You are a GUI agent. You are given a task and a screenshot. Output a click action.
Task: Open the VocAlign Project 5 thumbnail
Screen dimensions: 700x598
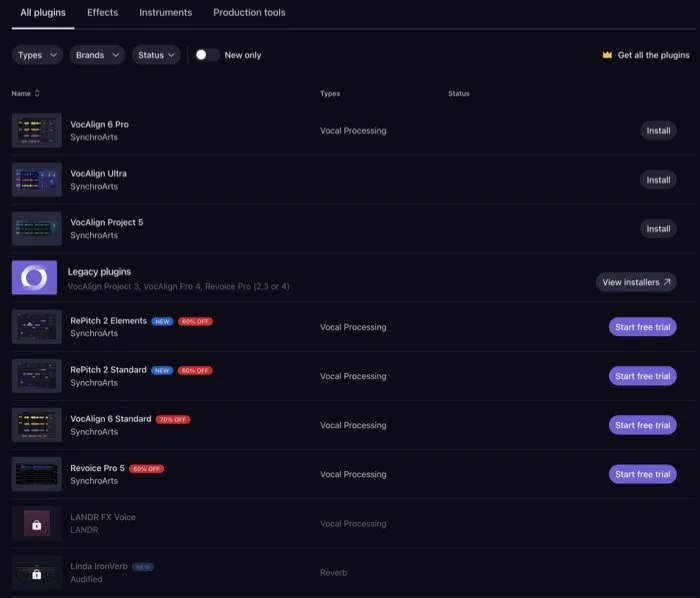coord(37,228)
